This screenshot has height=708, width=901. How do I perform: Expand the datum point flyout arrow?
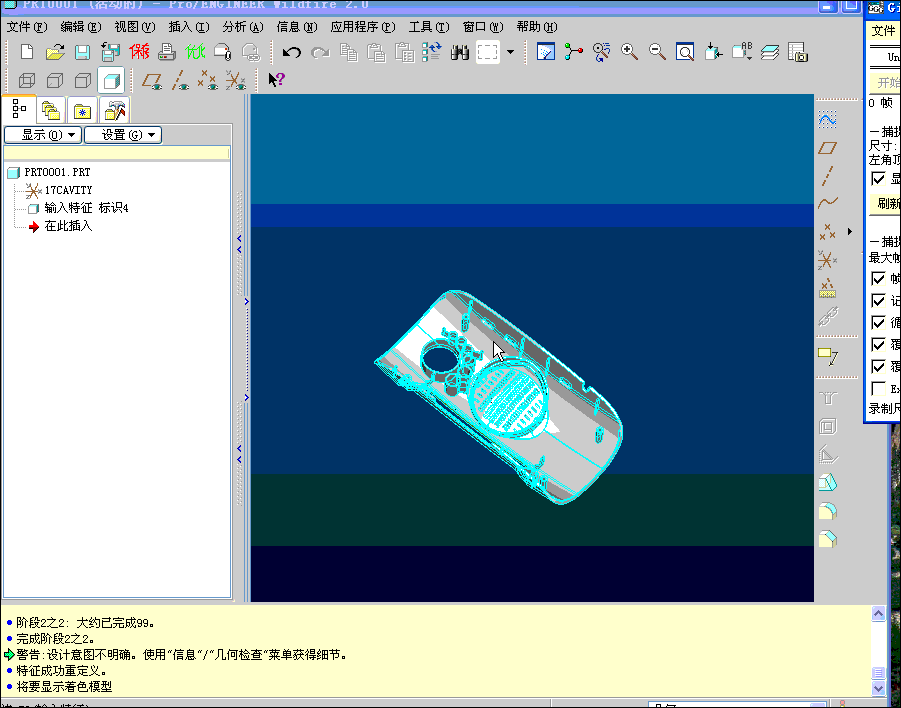point(850,232)
